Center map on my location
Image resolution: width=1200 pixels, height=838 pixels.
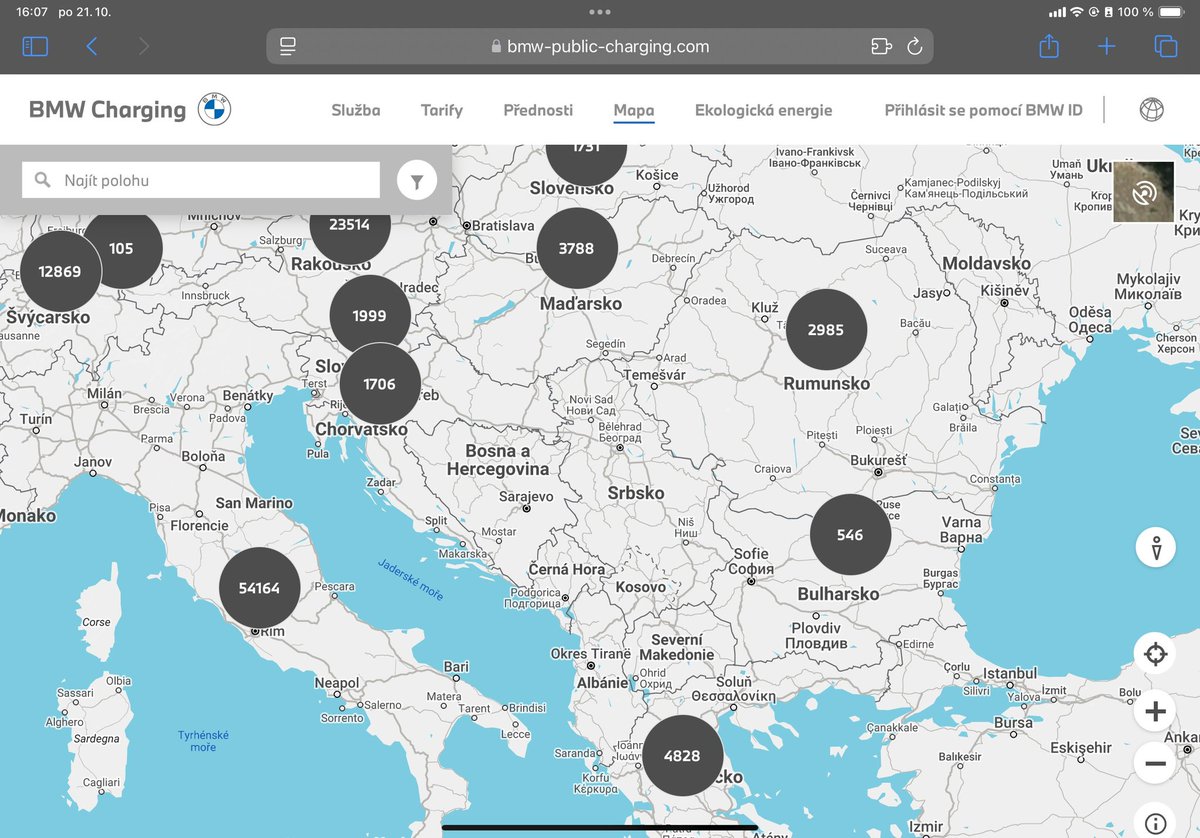(1156, 655)
